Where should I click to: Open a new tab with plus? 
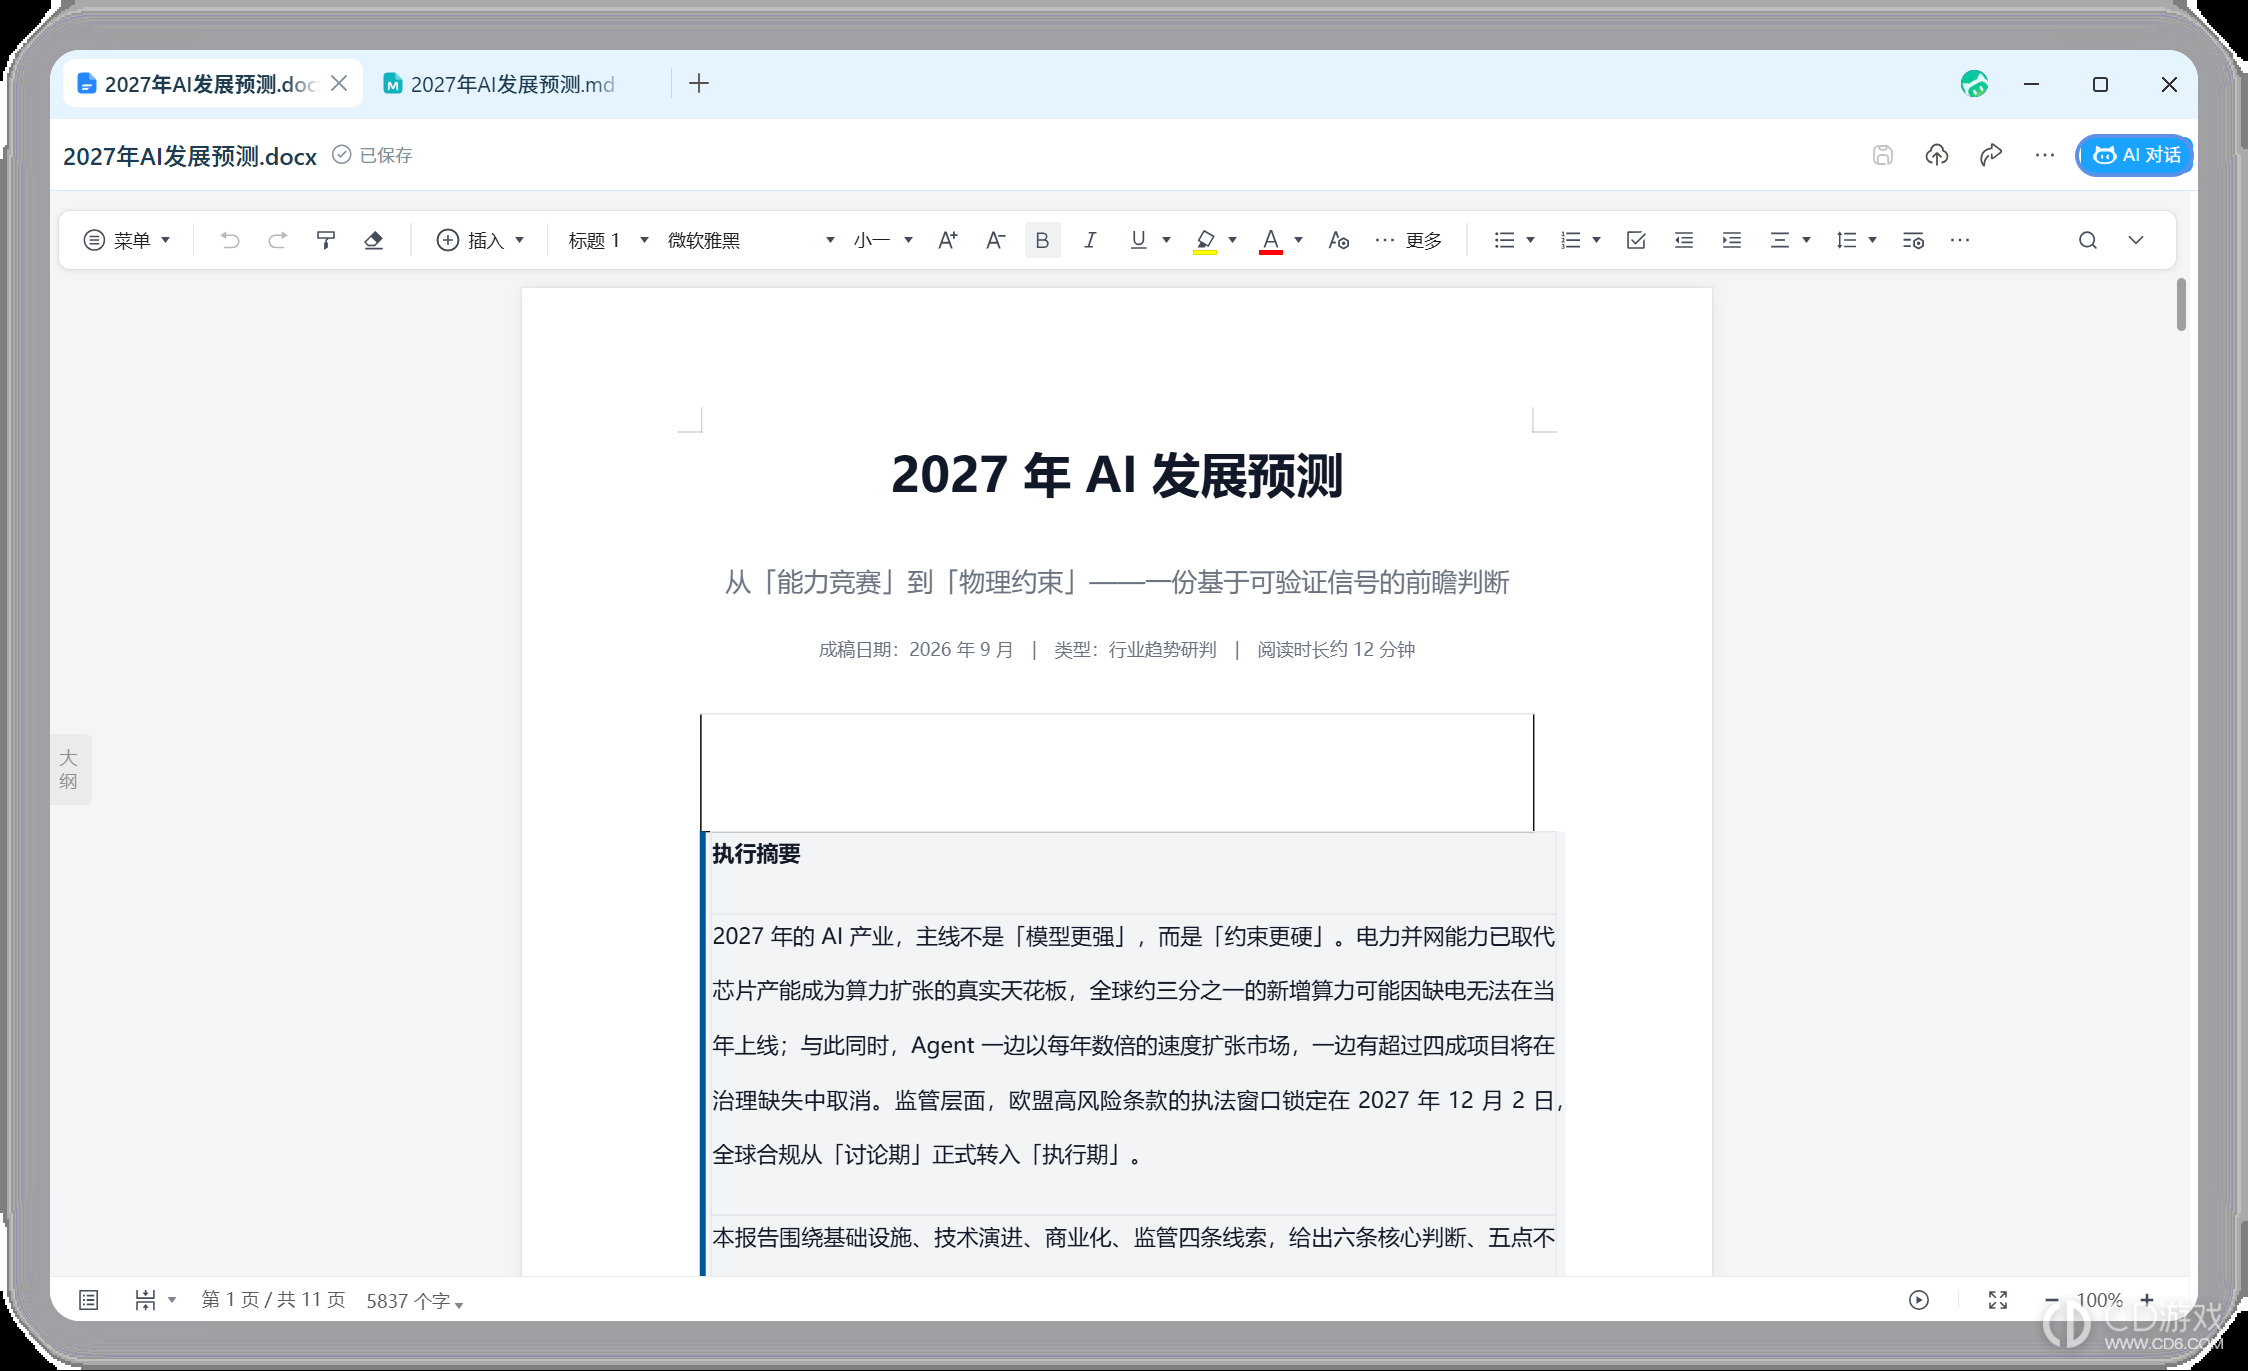[x=699, y=83]
